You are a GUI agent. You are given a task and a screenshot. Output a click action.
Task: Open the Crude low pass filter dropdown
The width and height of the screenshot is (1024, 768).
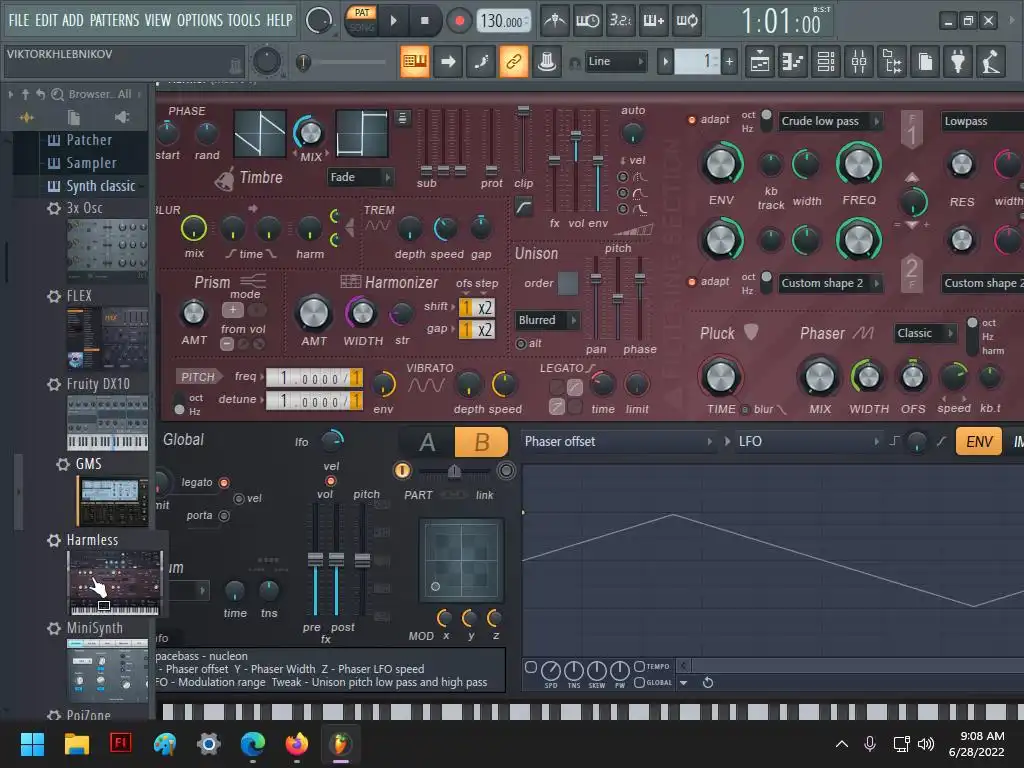tap(830, 121)
